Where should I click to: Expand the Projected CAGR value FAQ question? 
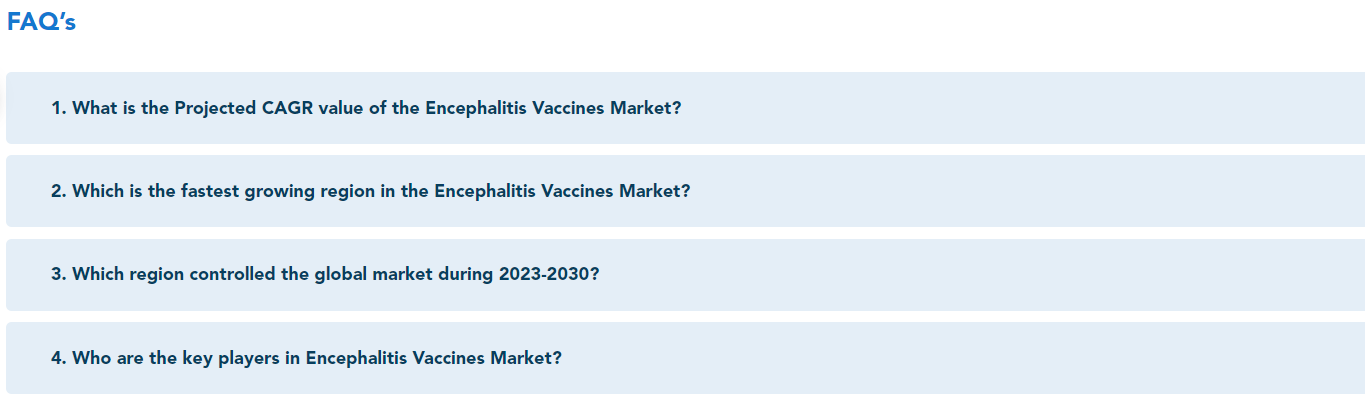coord(685,108)
